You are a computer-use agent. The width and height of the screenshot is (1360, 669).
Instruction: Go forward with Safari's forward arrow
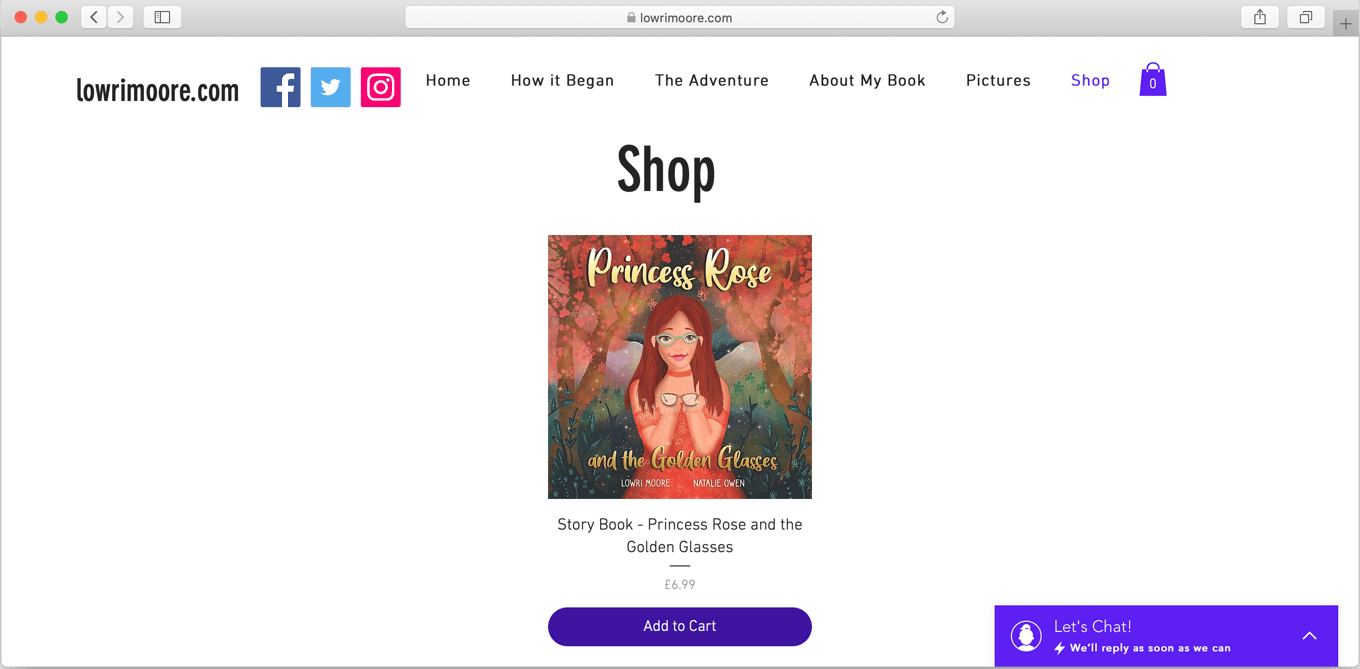coord(120,17)
